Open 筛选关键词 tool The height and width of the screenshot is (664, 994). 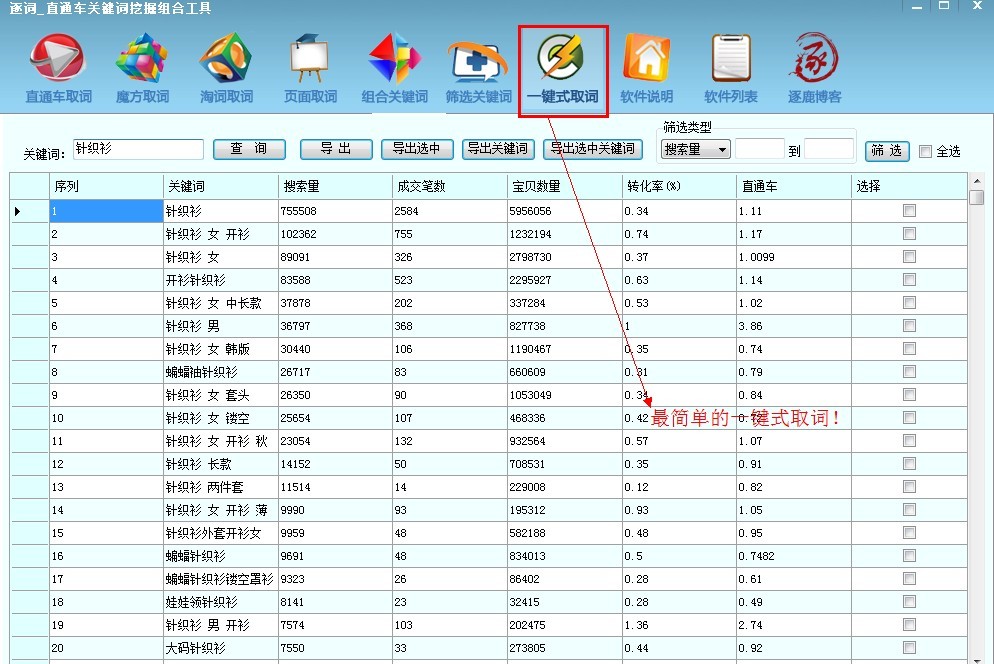point(479,68)
